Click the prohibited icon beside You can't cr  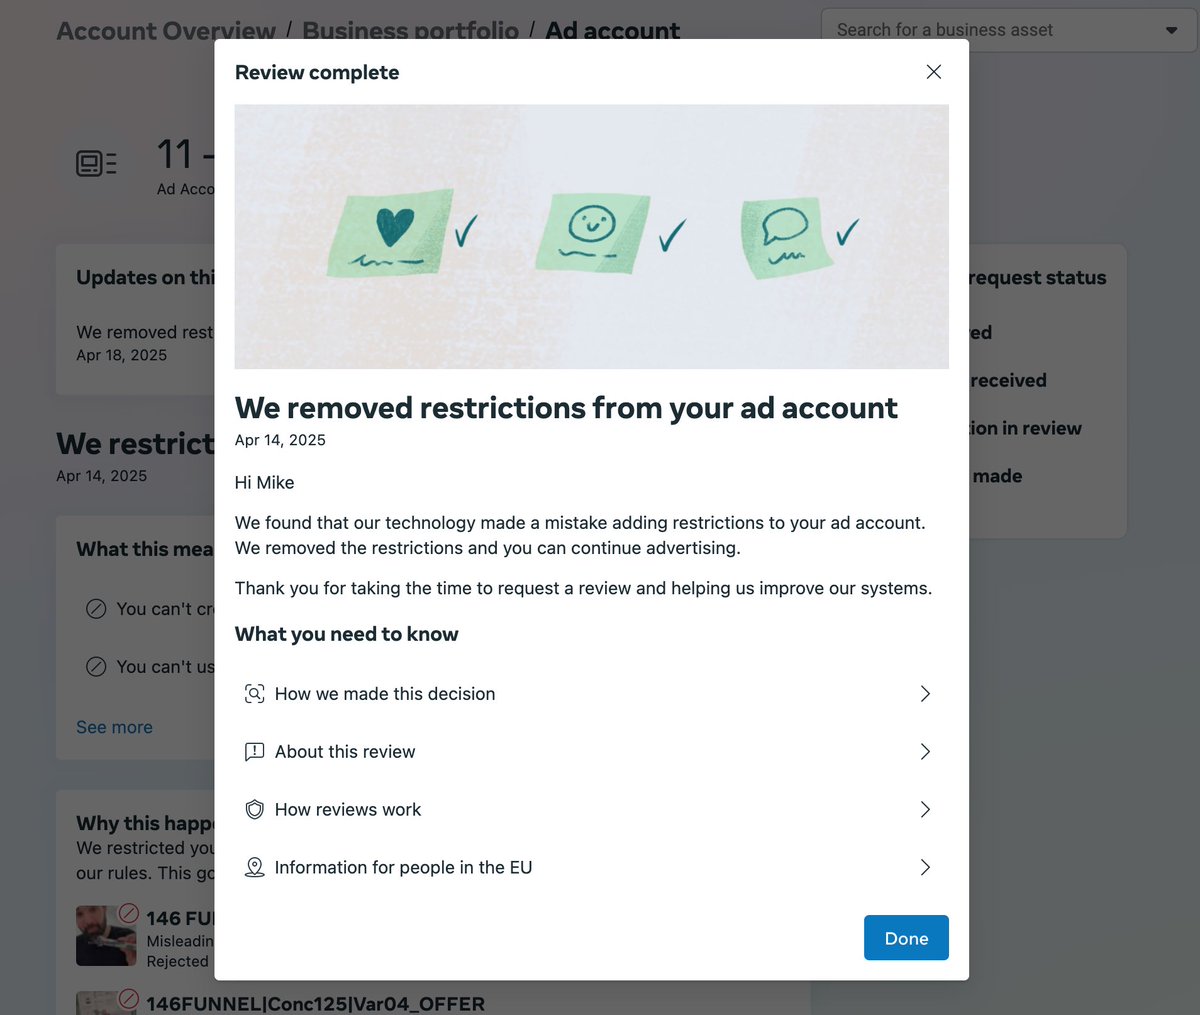[96, 609]
